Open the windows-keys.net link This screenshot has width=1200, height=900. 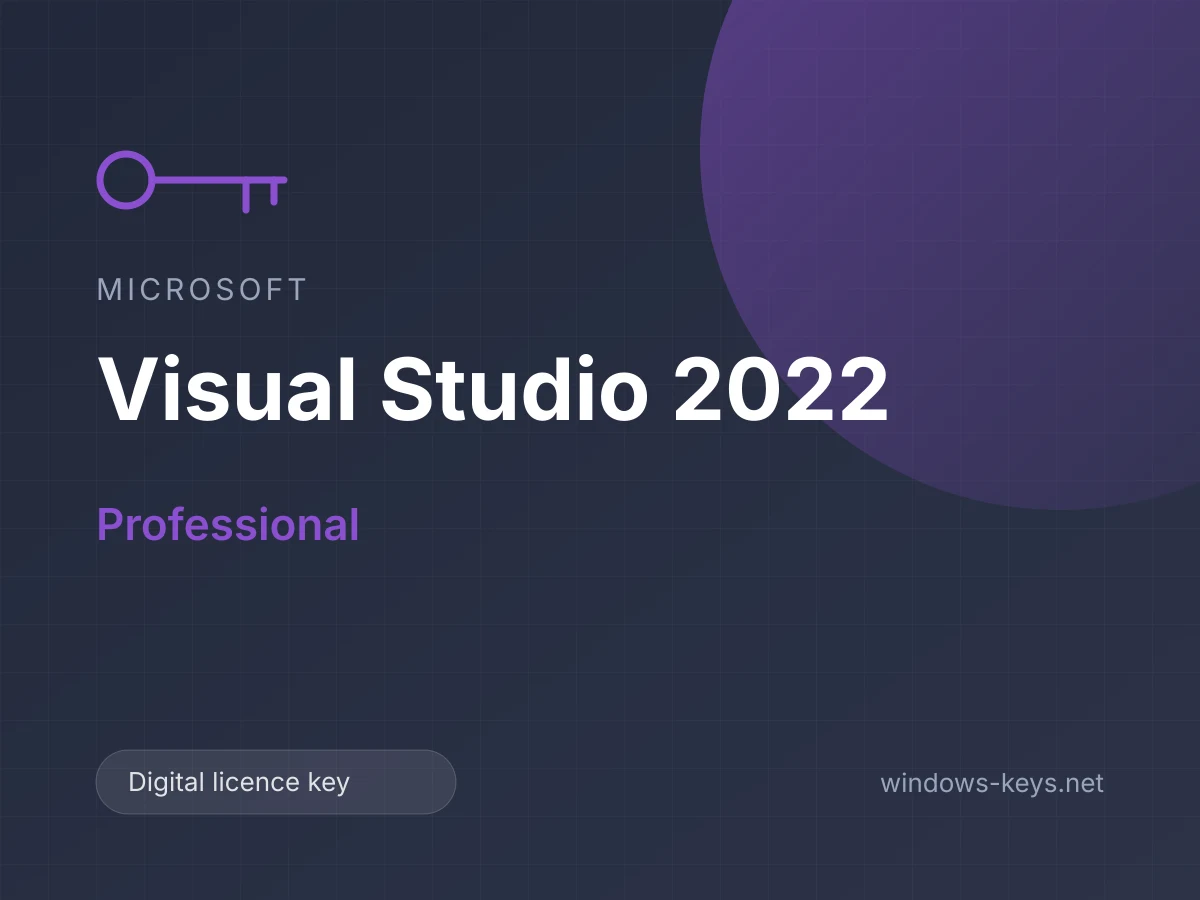tap(992, 782)
